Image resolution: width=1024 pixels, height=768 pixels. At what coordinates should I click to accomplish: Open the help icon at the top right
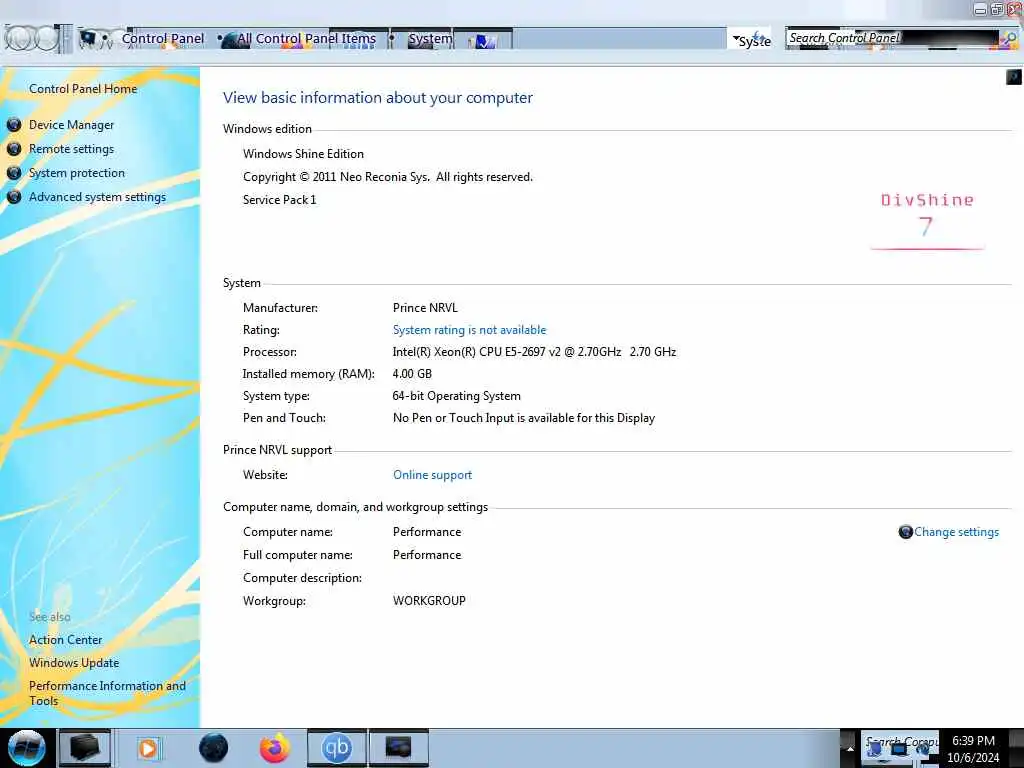tap(1014, 77)
